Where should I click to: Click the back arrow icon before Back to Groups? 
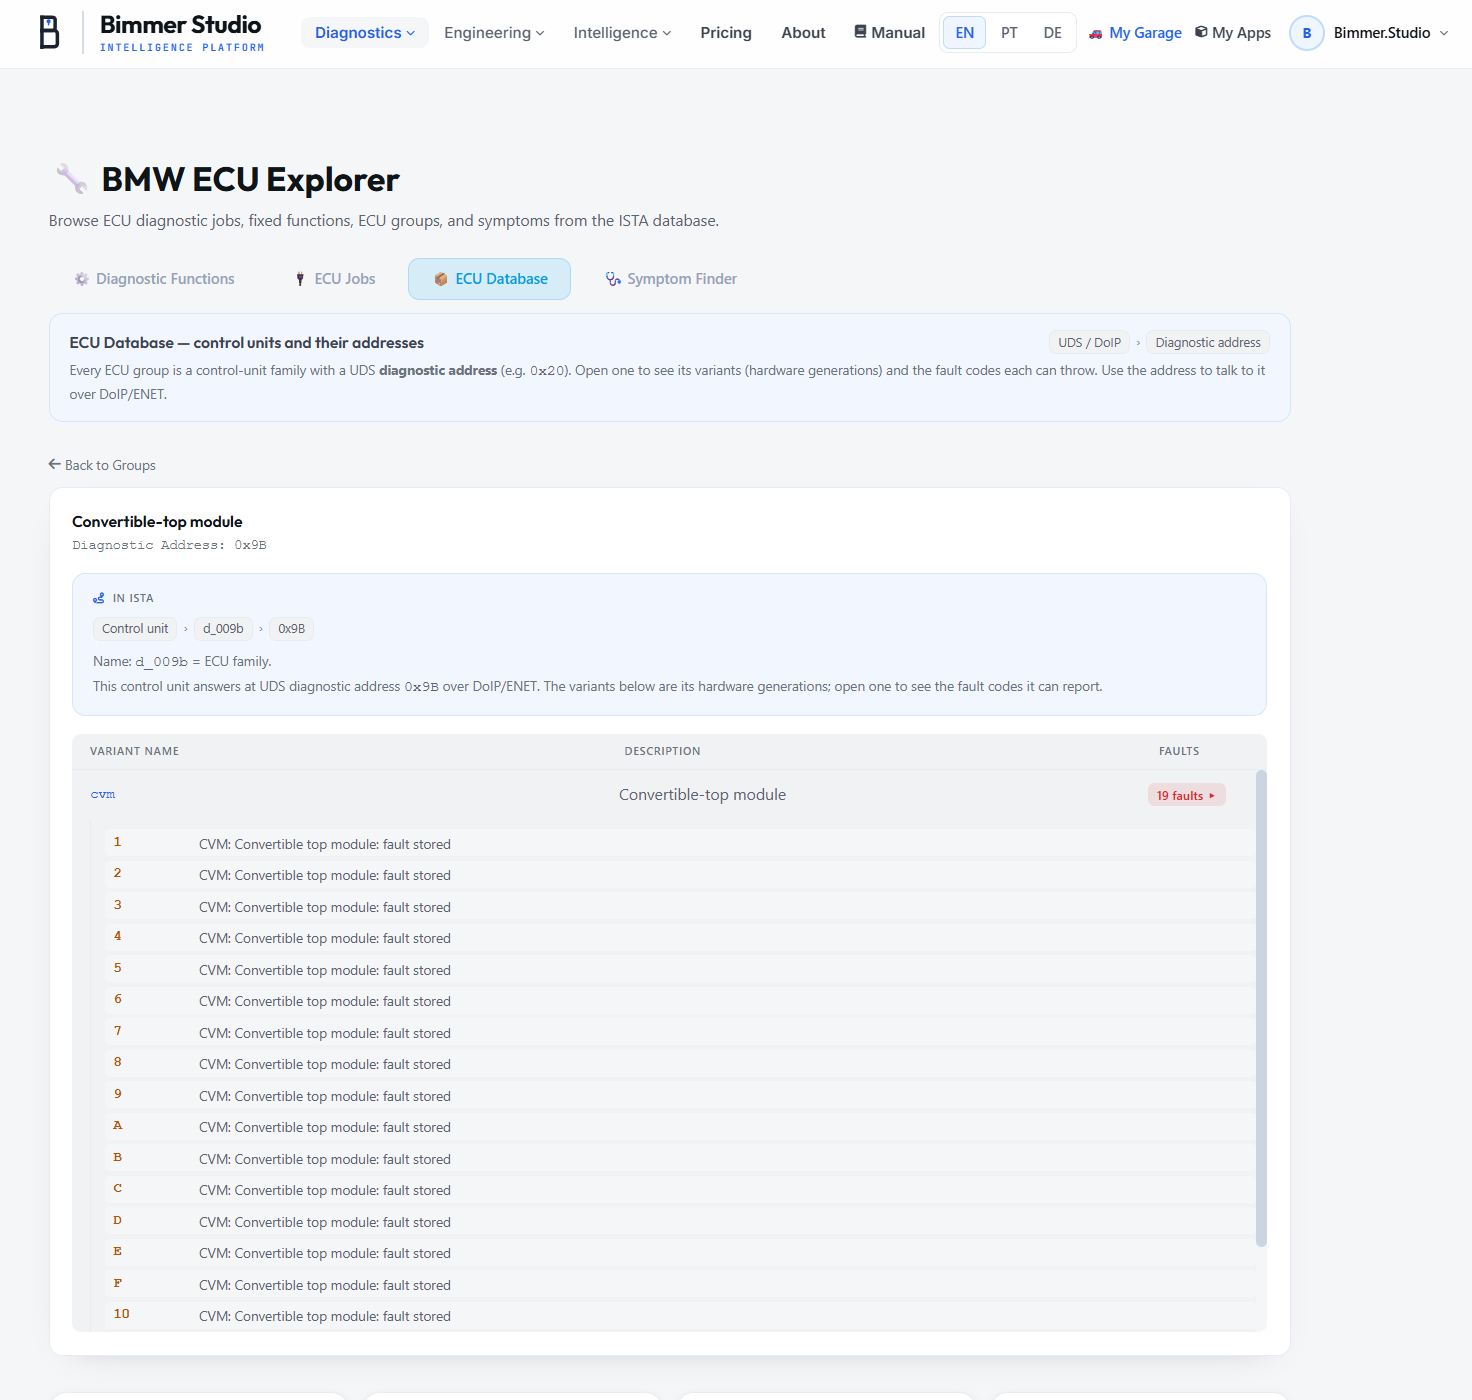55,464
